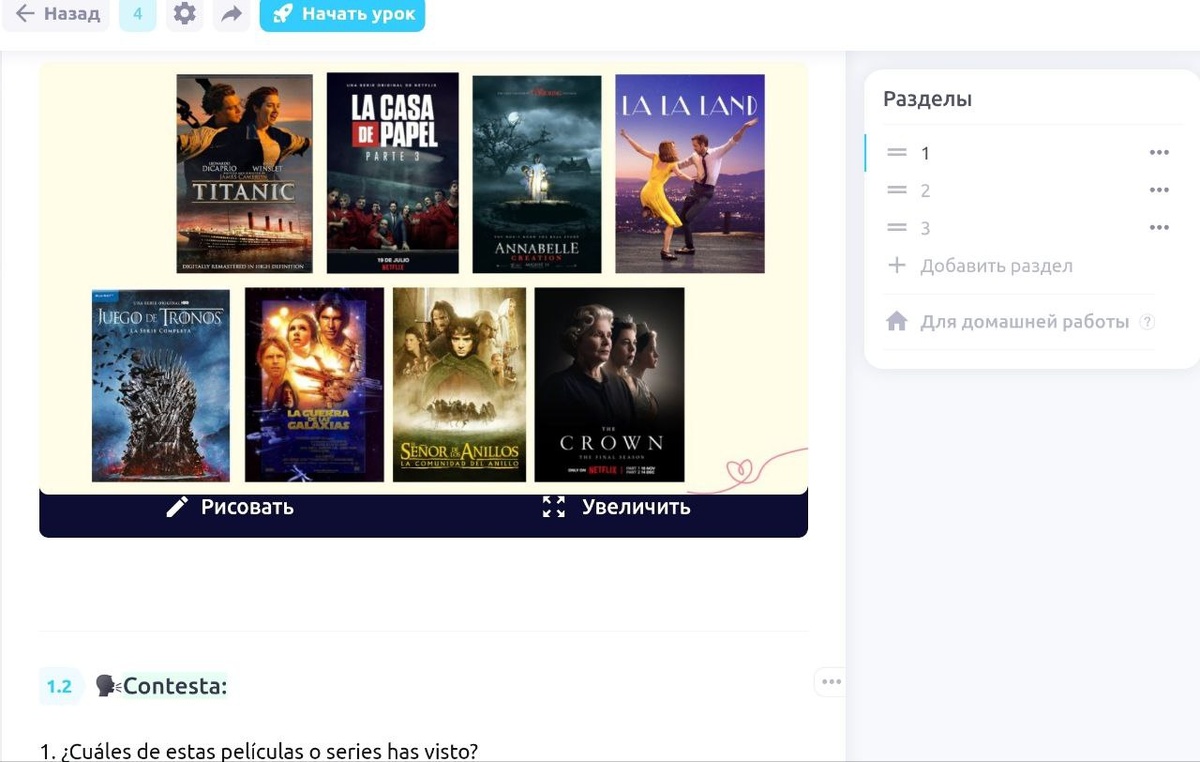Click the expand-arrows icon on Увеличить

[553, 507]
